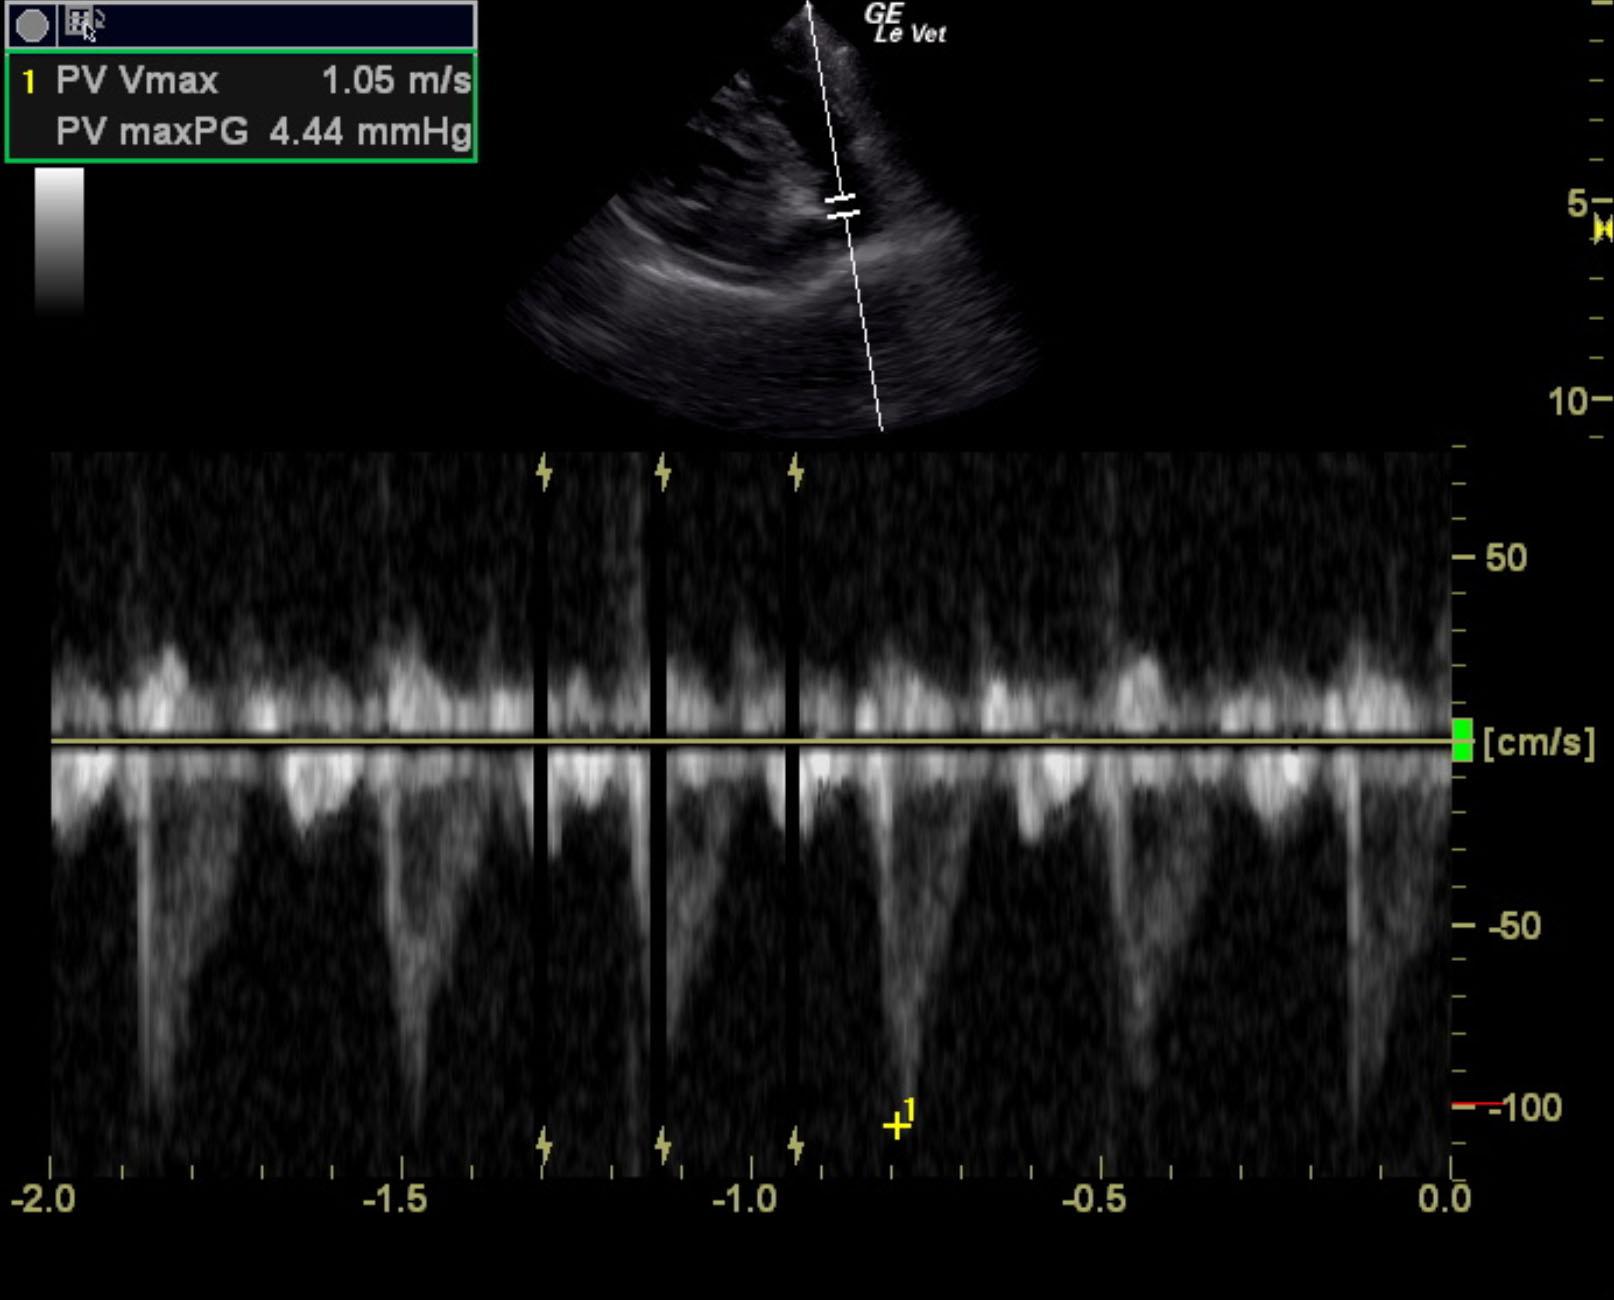Click the 10 cm depth scale label
1614x1300 pixels.
coord(1567,401)
